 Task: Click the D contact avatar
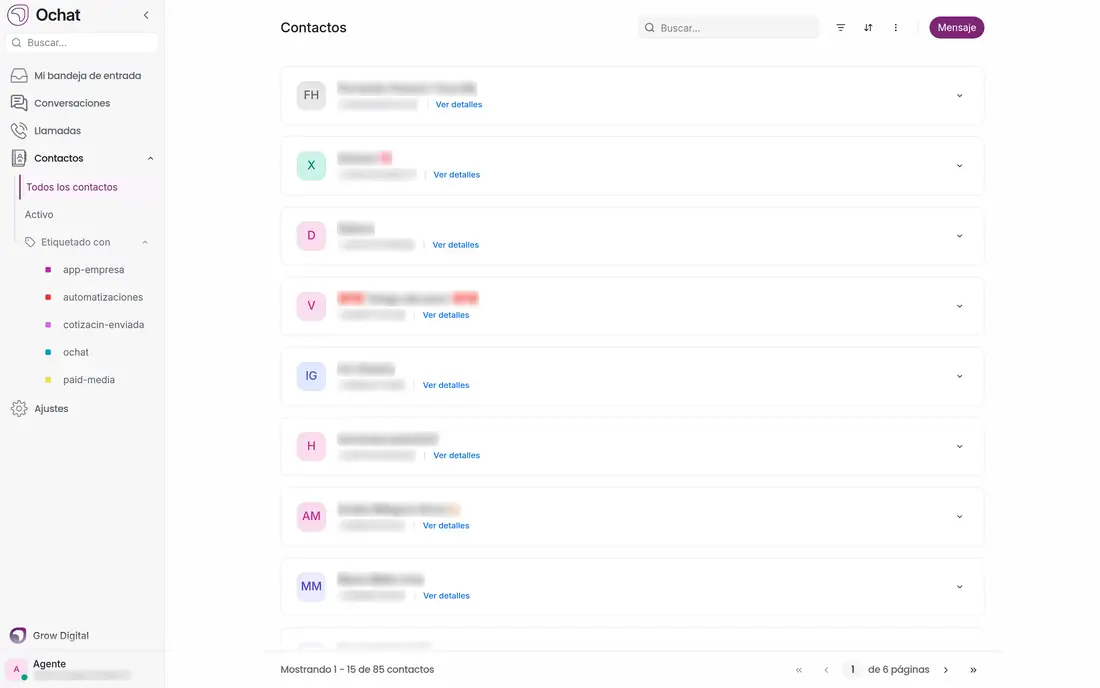(x=311, y=236)
